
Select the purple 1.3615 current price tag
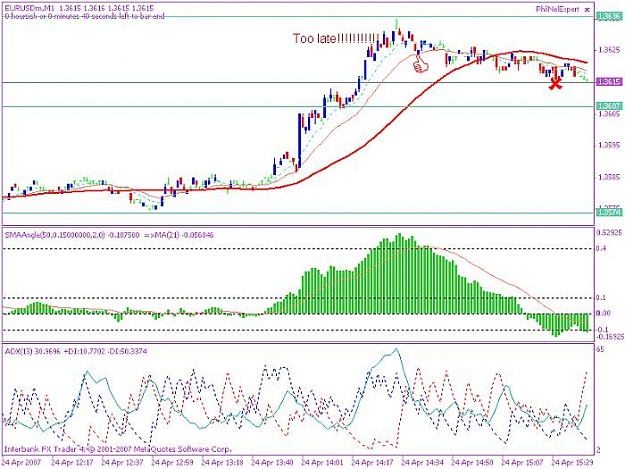(x=609, y=82)
